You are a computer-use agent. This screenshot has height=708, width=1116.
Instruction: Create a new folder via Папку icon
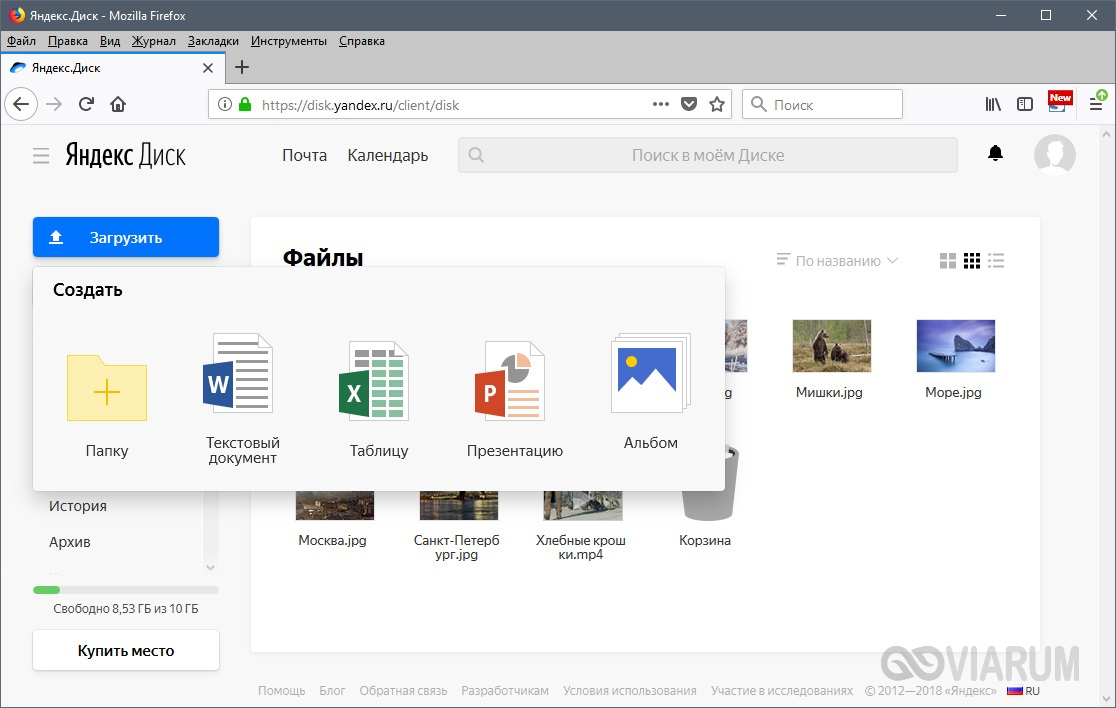(x=107, y=389)
